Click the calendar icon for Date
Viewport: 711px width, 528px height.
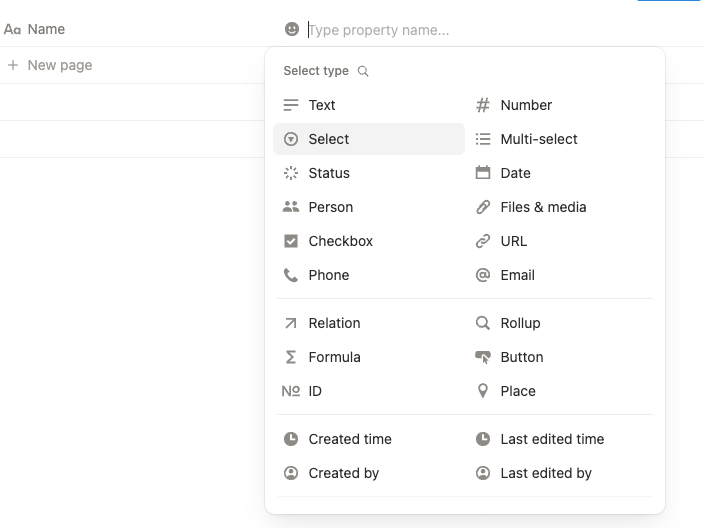coord(483,173)
